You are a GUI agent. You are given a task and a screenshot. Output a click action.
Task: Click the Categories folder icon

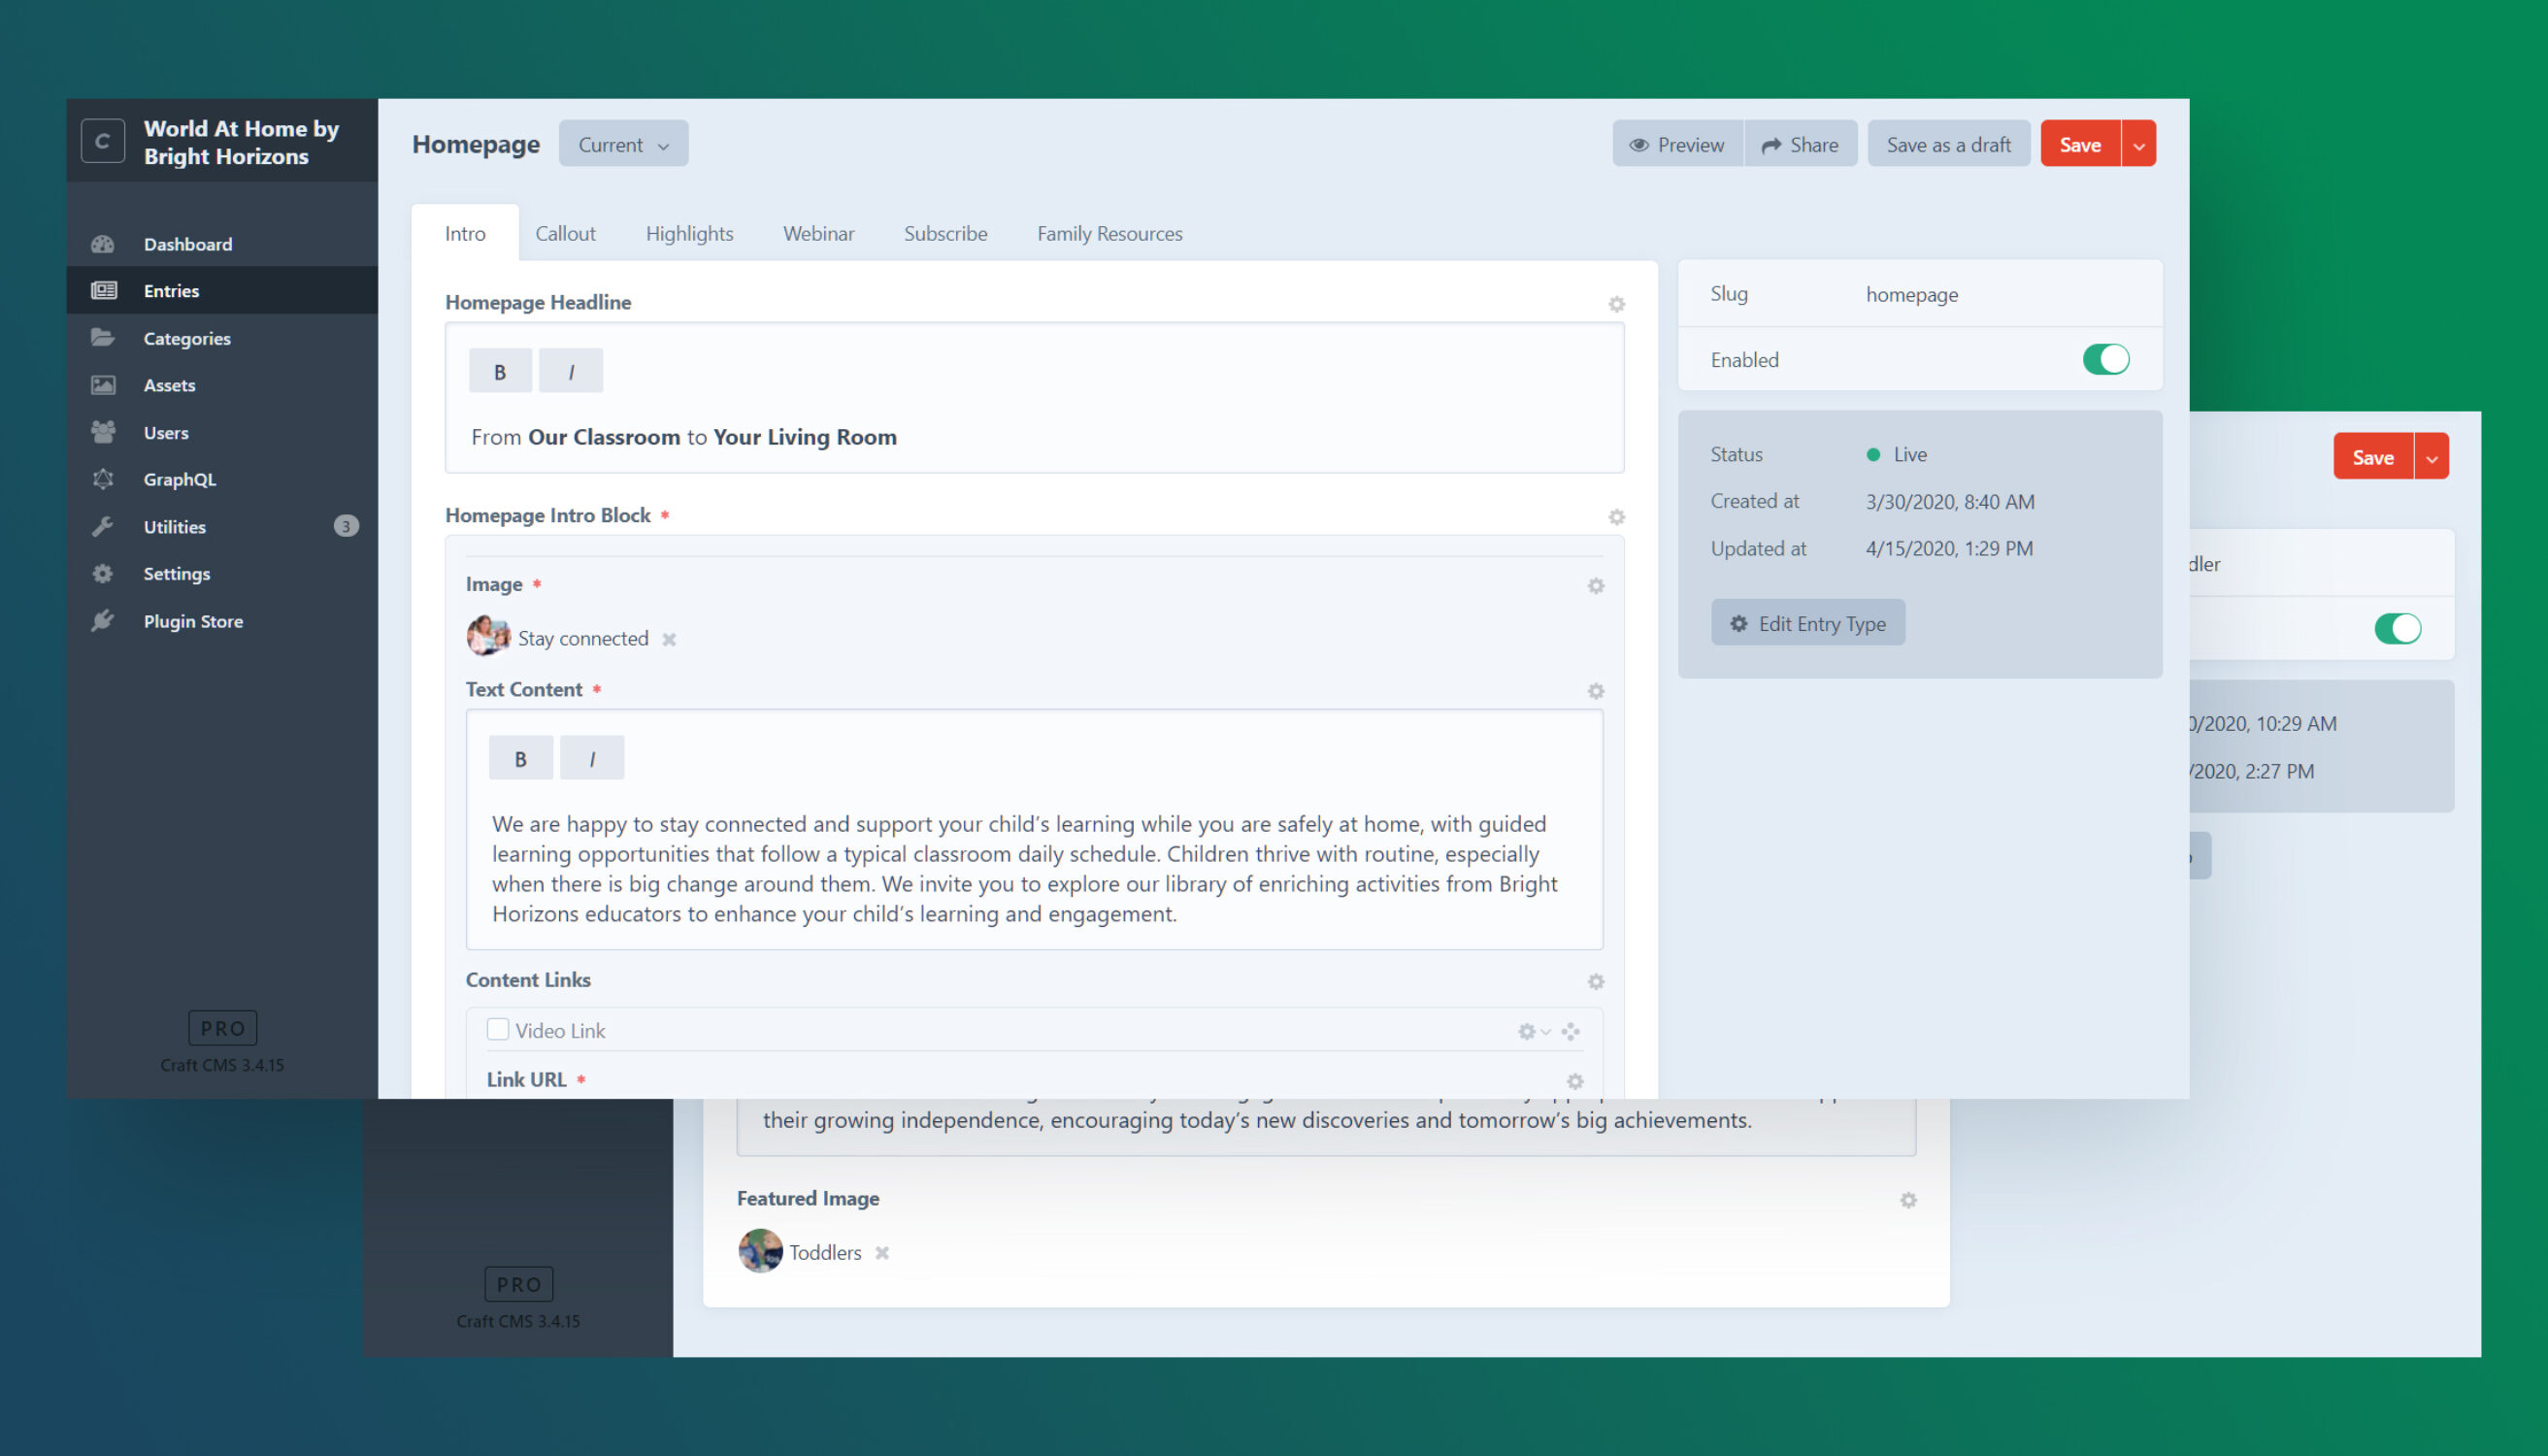click(103, 338)
